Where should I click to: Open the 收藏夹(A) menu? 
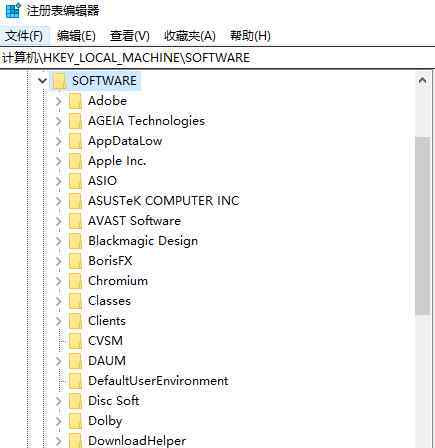190,36
